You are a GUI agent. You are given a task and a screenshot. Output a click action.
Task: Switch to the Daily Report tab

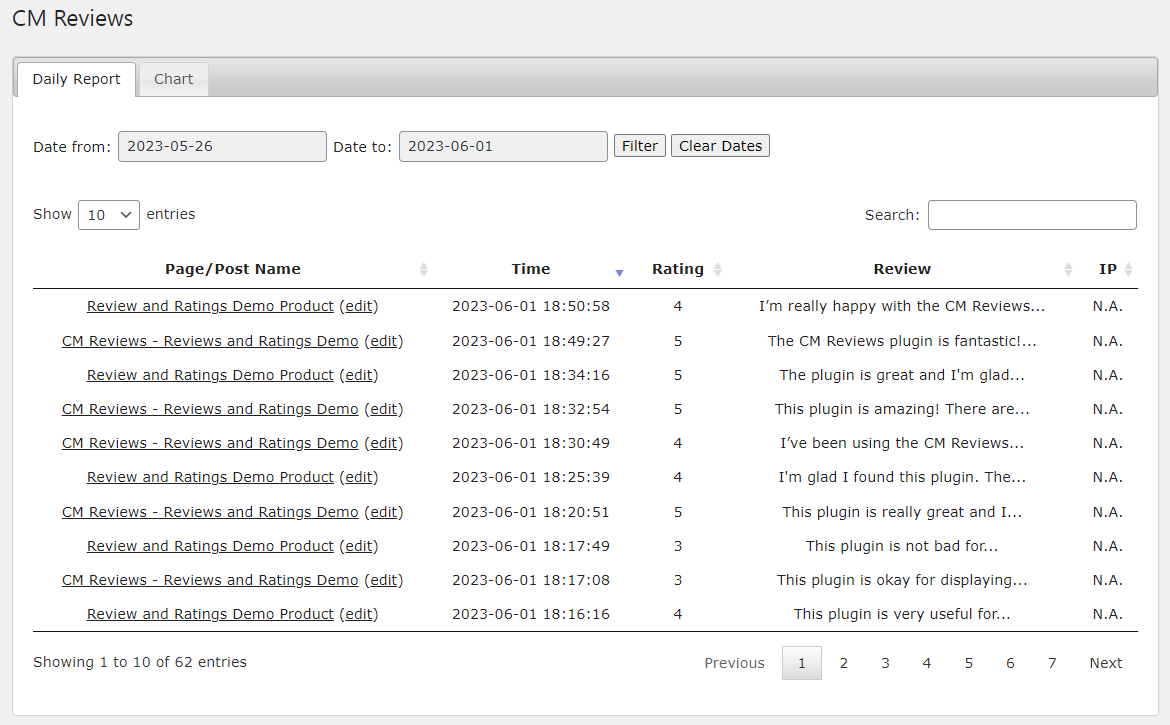(x=76, y=79)
